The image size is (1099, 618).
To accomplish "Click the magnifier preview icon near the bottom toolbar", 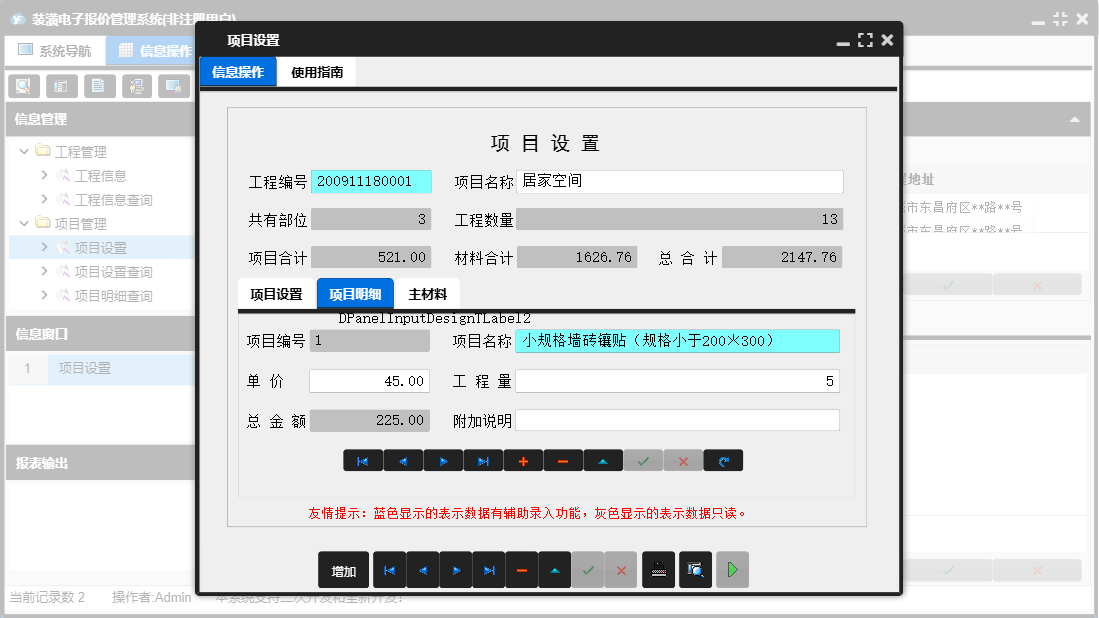I will point(695,569).
